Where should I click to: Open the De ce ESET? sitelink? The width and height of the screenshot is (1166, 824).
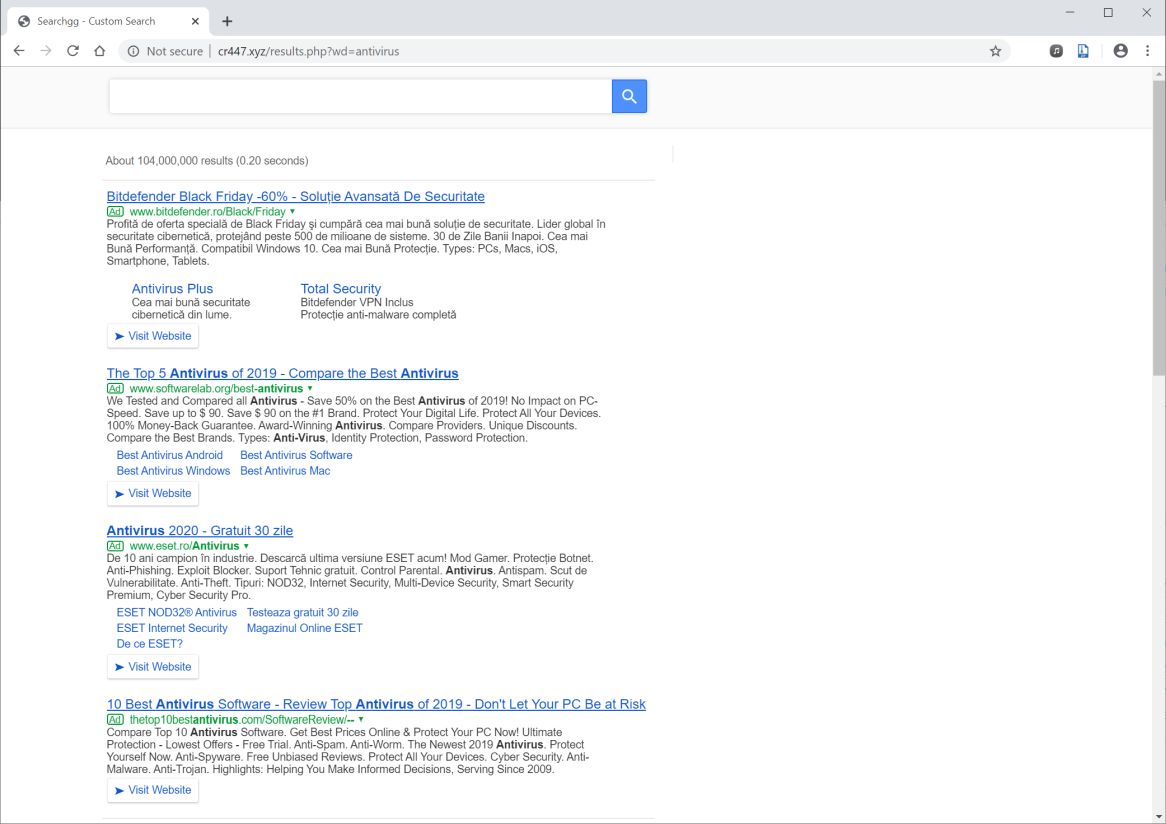(149, 644)
